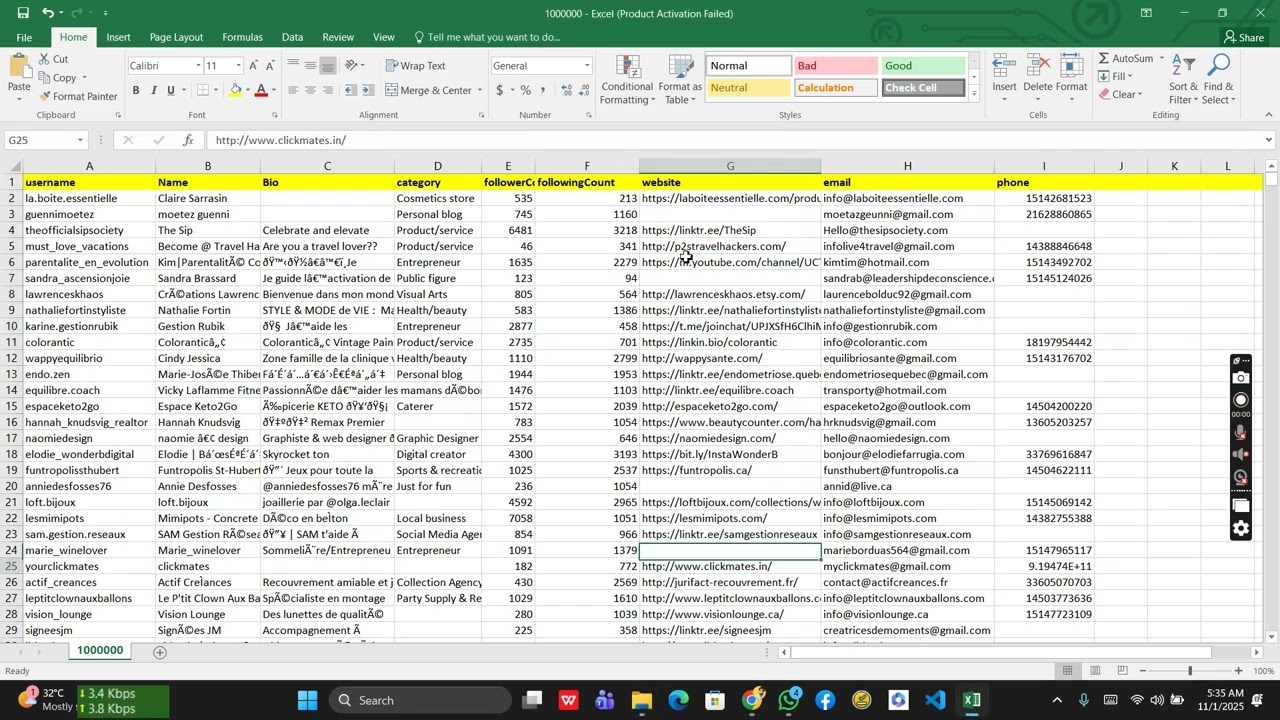Toggle Align Left horizontal alignment
The width and height of the screenshot is (1280, 720).
tap(293, 90)
